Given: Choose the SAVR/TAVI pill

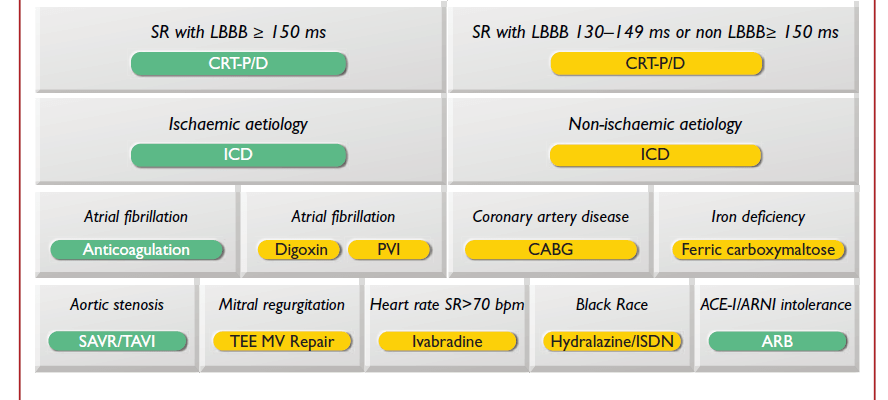Looking at the screenshot, I should (117, 341).
